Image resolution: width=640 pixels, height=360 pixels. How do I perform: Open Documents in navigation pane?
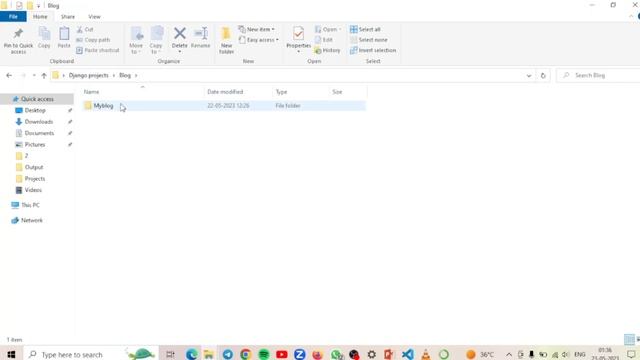point(39,133)
